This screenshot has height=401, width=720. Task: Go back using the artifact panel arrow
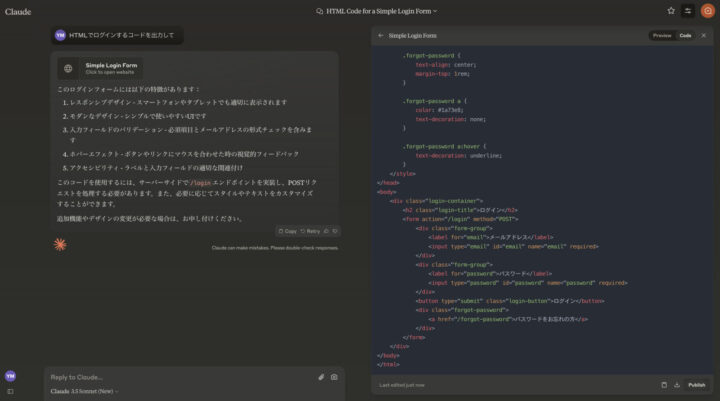tap(380, 35)
